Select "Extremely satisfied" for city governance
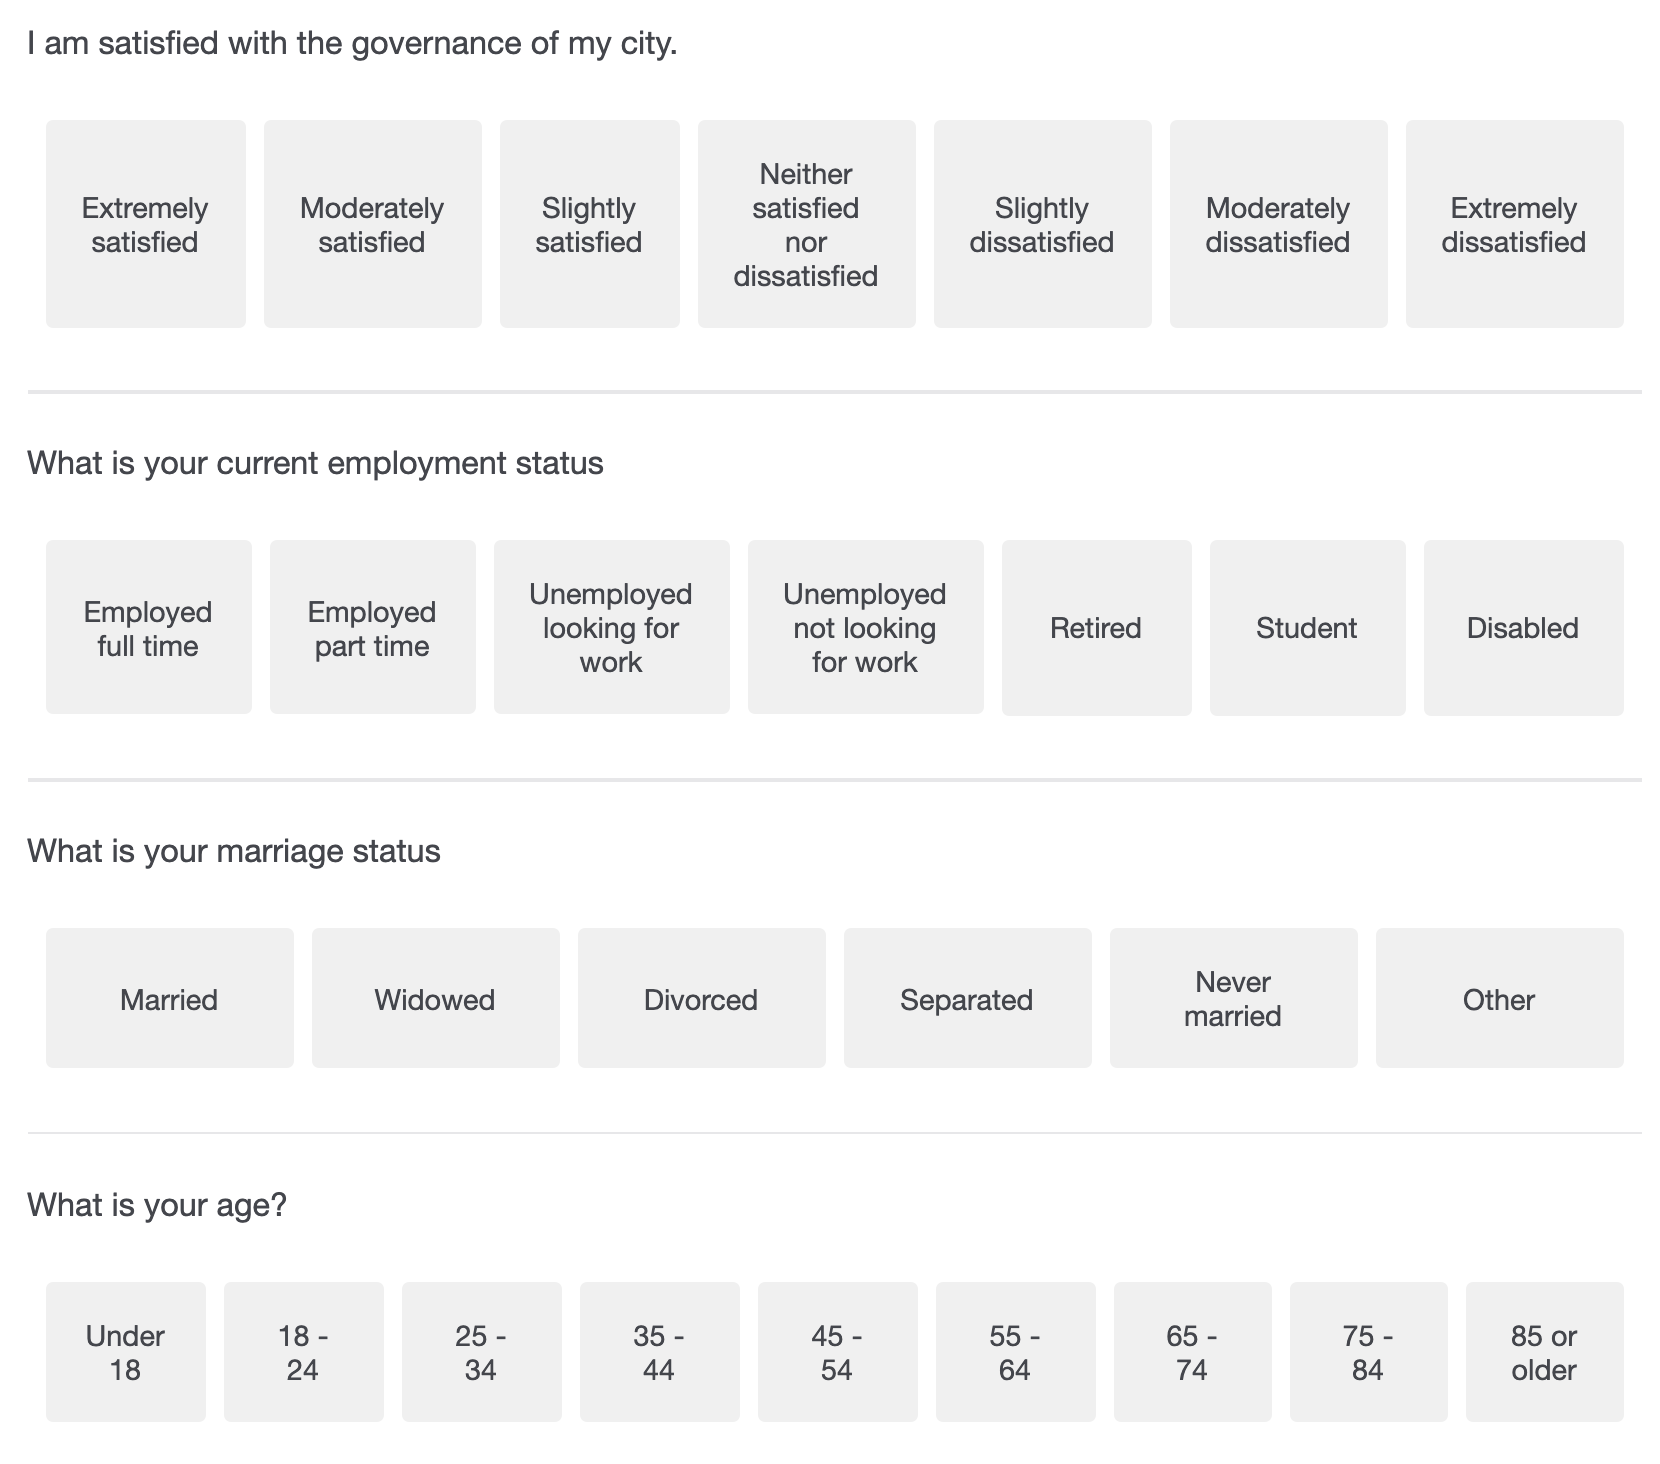The width and height of the screenshot is (1660, 1464). click(x=145, y=224)
